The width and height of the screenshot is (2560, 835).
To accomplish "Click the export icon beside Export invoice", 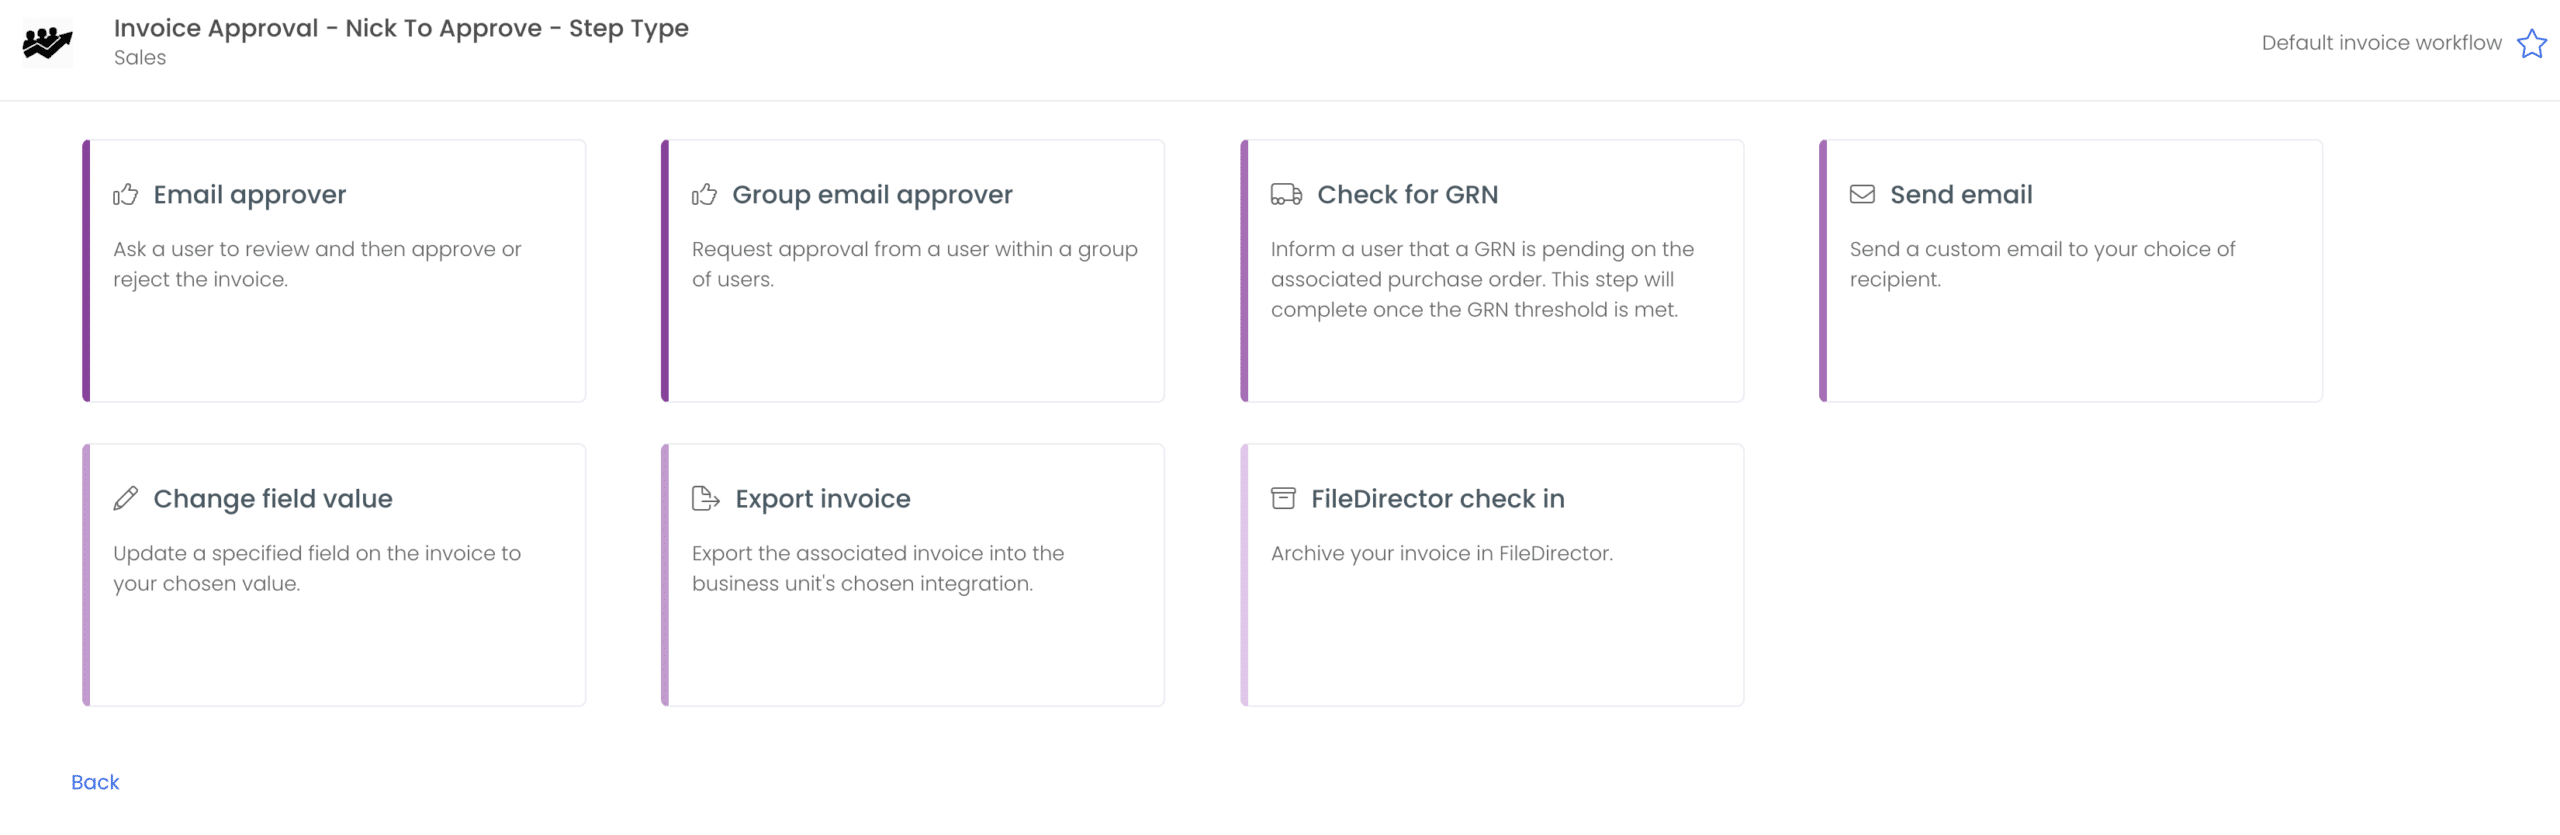I will pyautogui.click(x=705, y=498).
